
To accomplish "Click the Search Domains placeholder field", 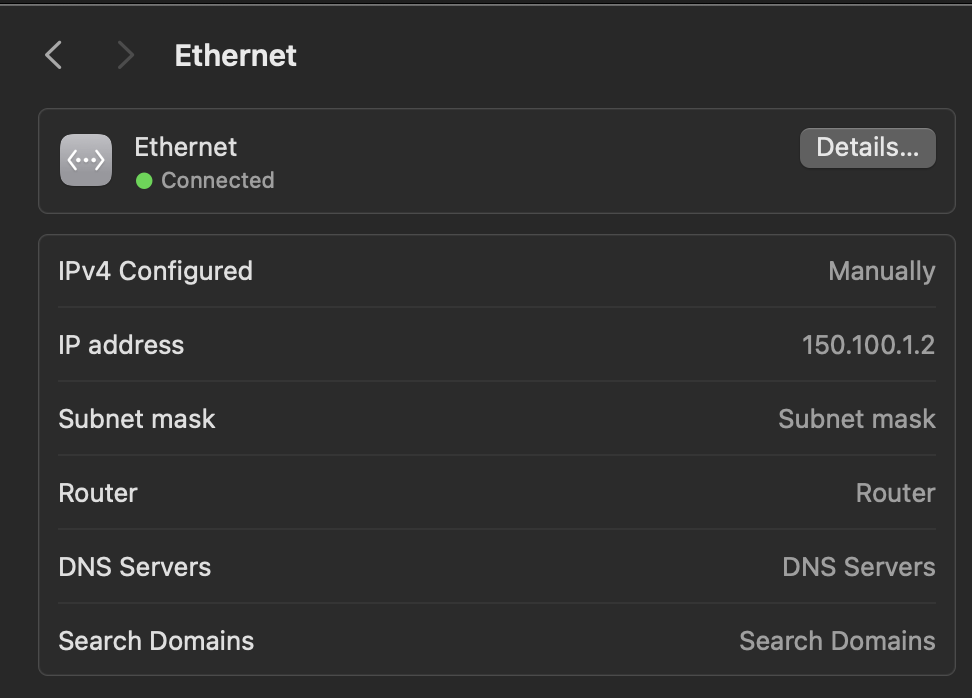I will click(837, 640).
